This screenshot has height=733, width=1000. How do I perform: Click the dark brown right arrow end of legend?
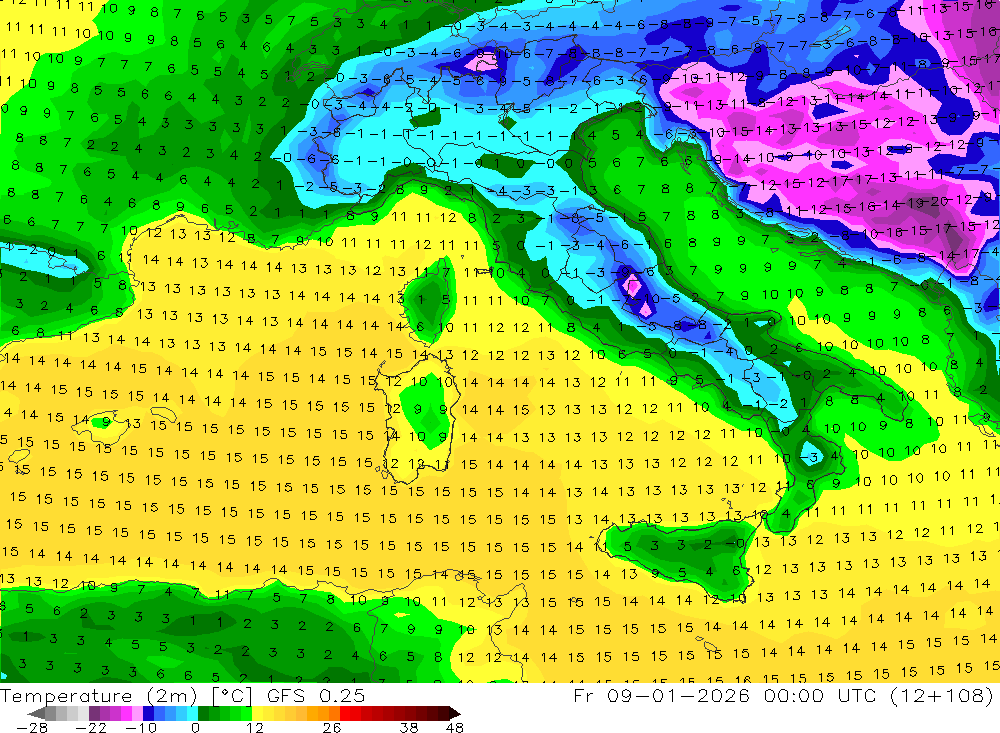(x=455, y=713)
